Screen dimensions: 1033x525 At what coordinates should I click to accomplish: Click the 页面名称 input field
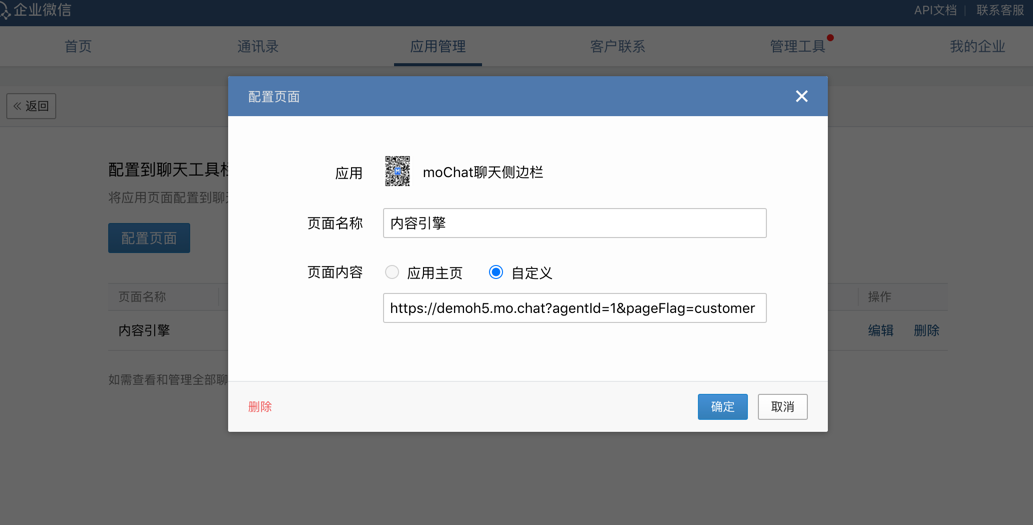tap(574, 223)
